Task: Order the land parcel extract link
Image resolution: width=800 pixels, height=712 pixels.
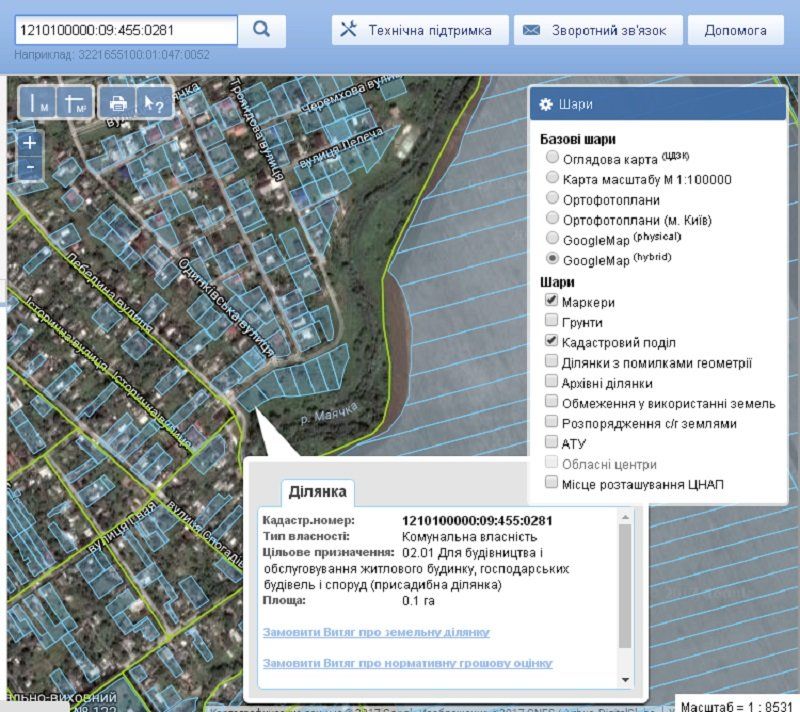Action: [376, 633]
